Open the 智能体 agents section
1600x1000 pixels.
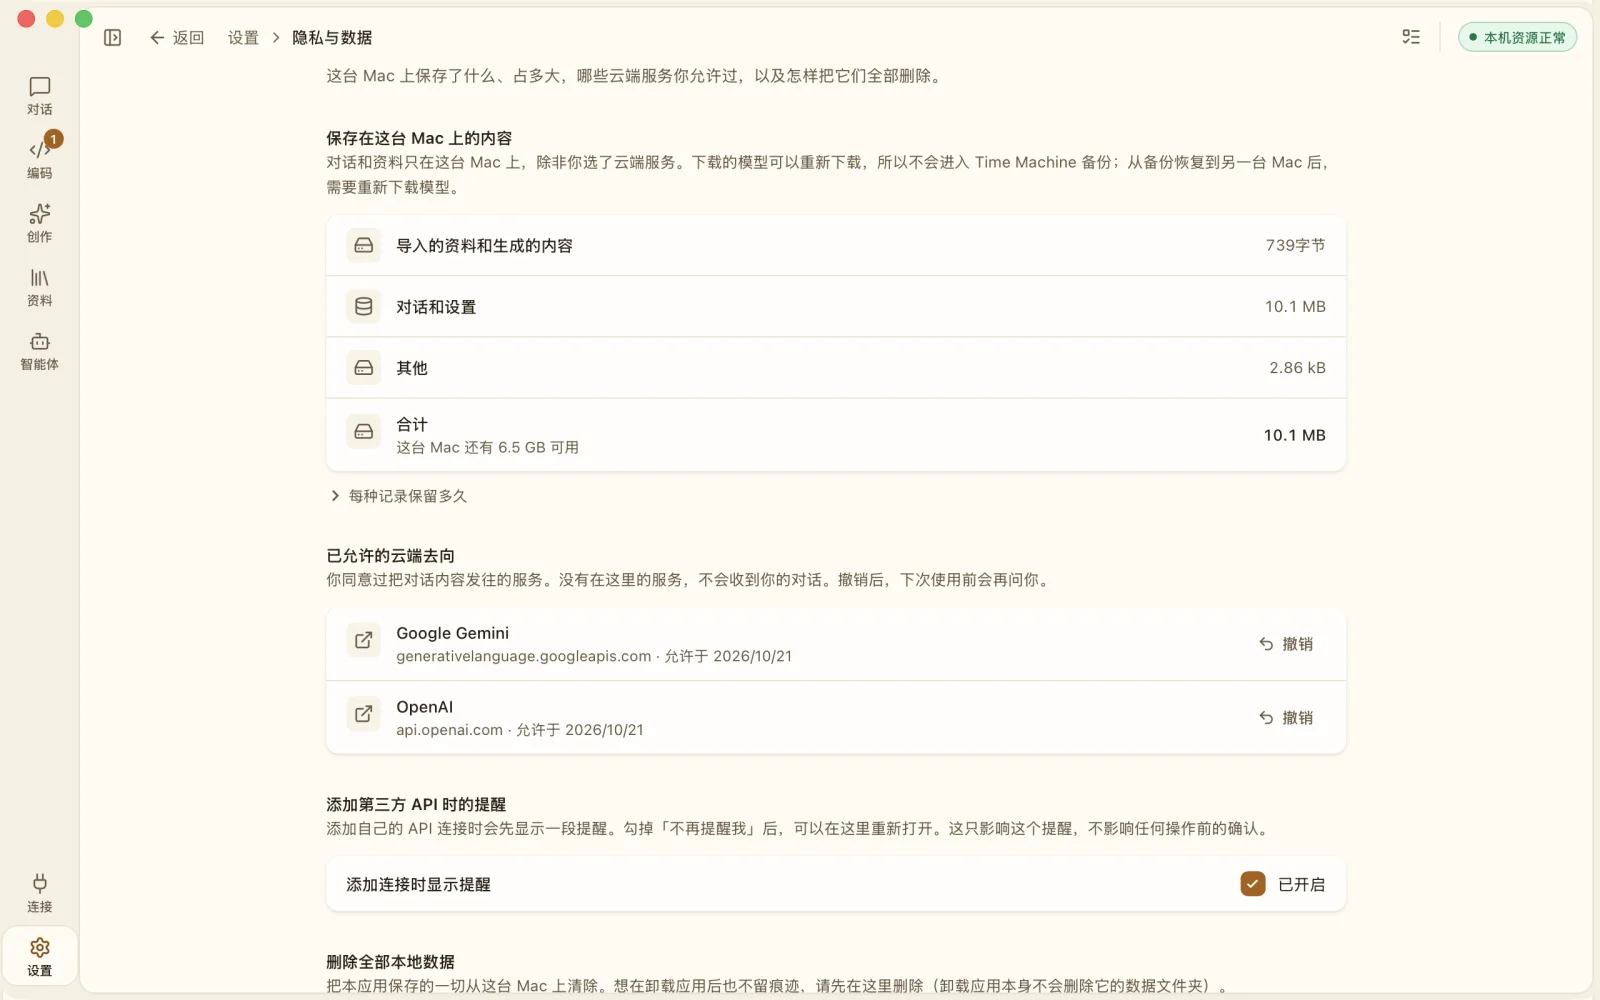tap(39, 351)
